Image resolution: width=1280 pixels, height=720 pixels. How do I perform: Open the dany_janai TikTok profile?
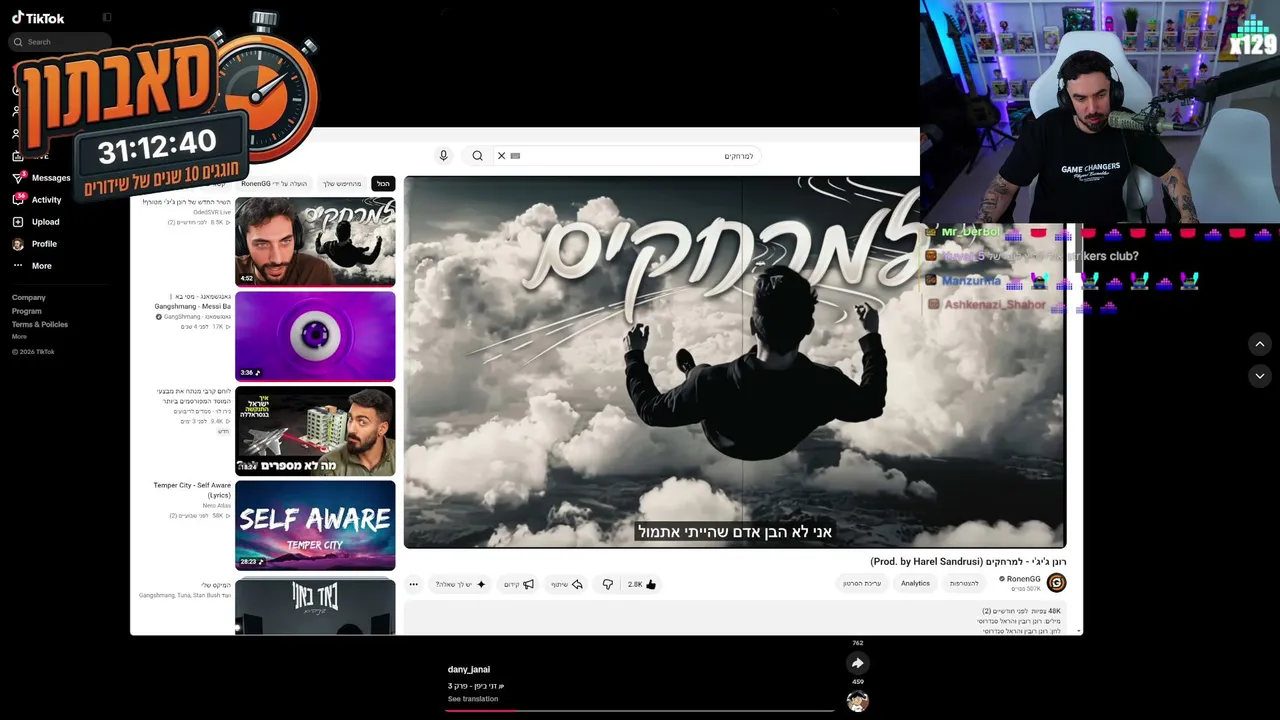click(x=469, y=669)
